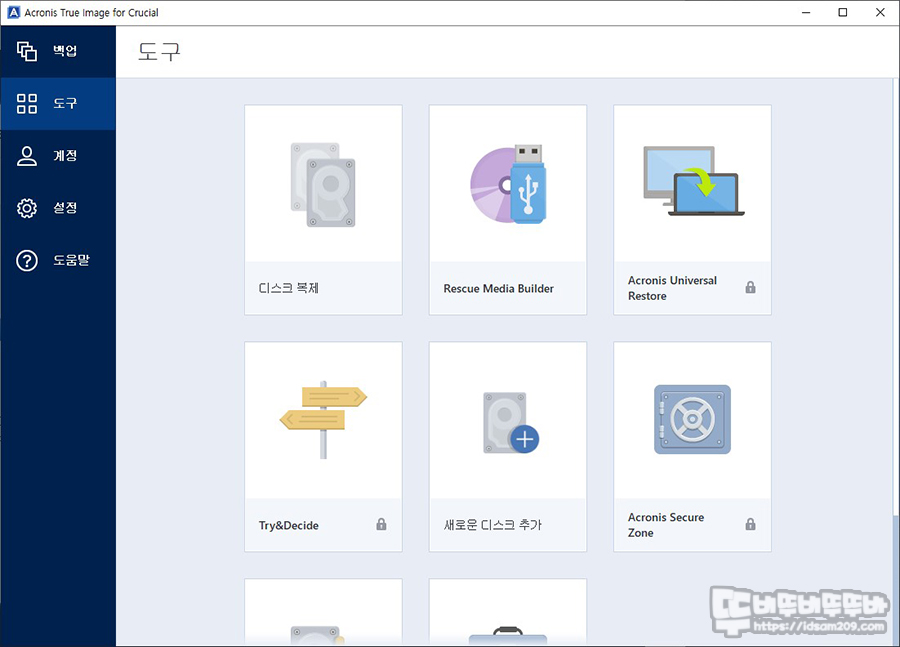
Task: Open the 계정 account person icon
Action: [26, 156]
